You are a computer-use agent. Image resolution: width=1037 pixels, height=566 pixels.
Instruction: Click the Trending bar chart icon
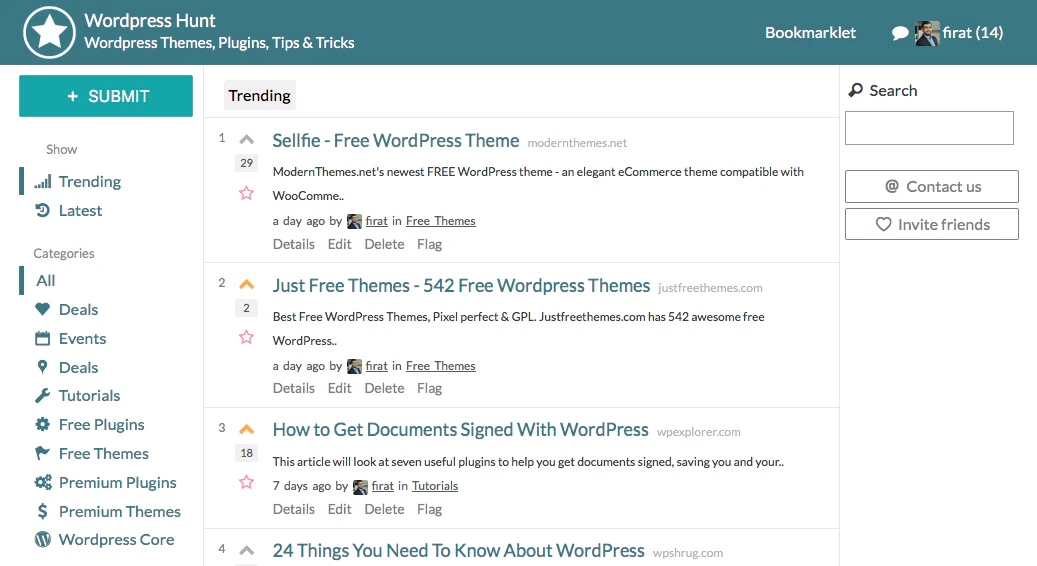(x=42, y=181)
